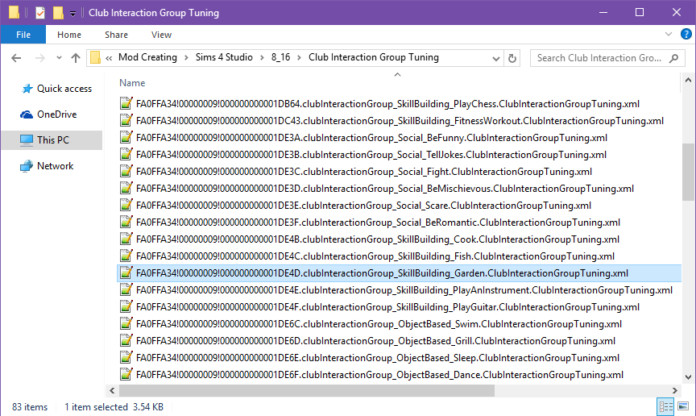Image resolution: width=696 pixels, height=416 pixels.
Task: Select OneDrive in the navigation pane
Action: click(57, 115)
